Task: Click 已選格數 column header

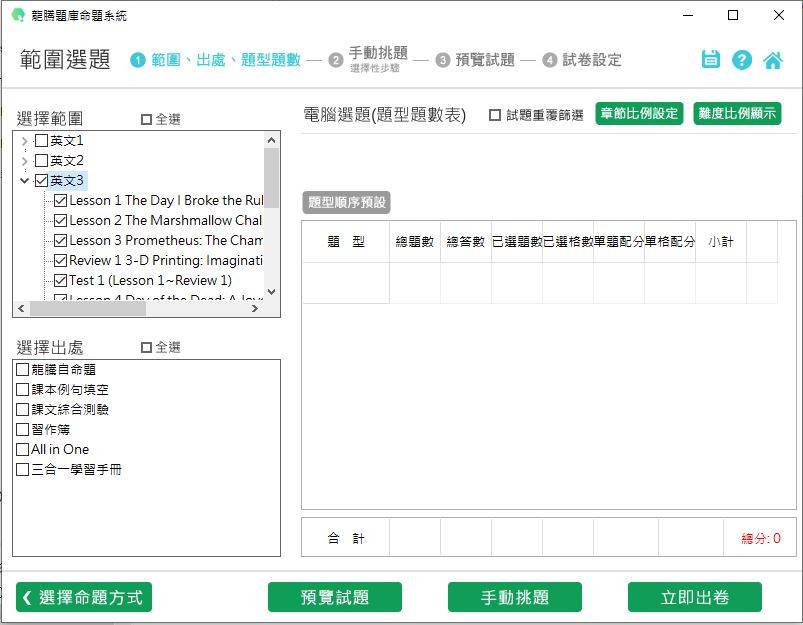Action: pos(568,242)
